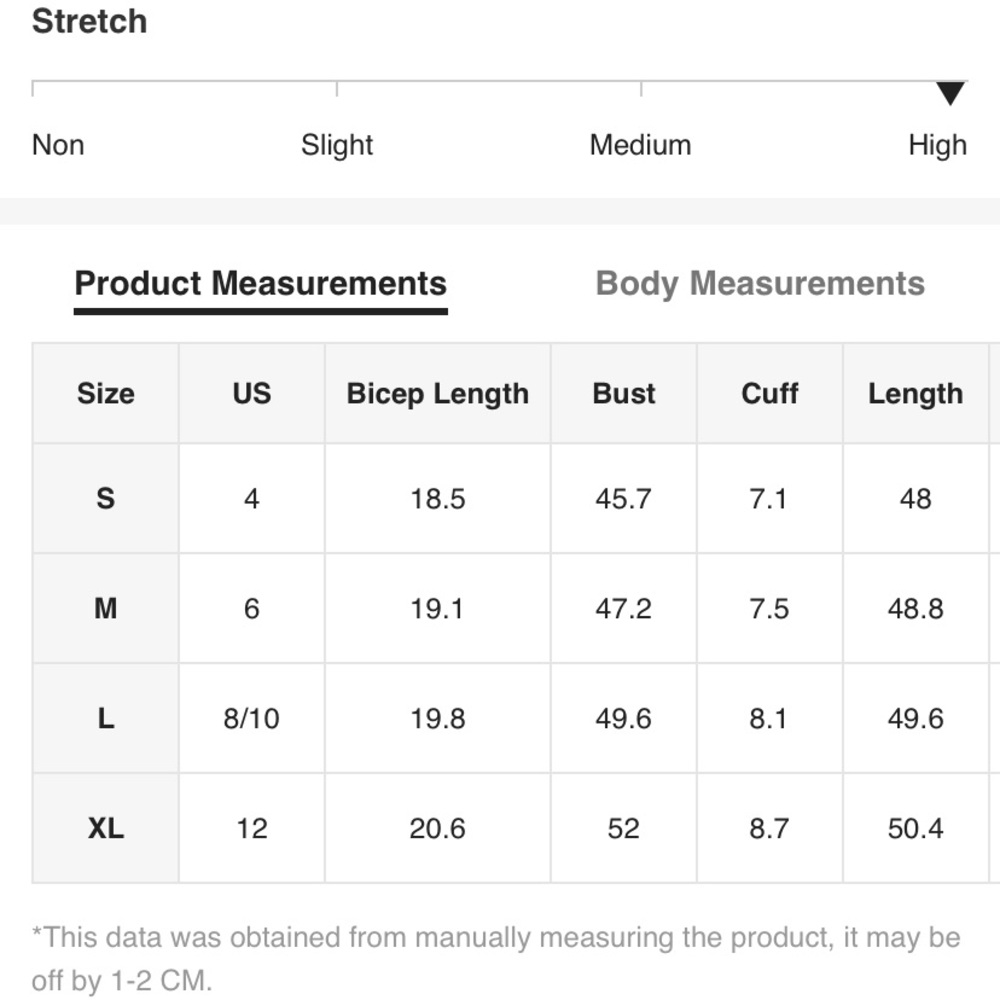Select the XL size row label

(x=105, y=828)
